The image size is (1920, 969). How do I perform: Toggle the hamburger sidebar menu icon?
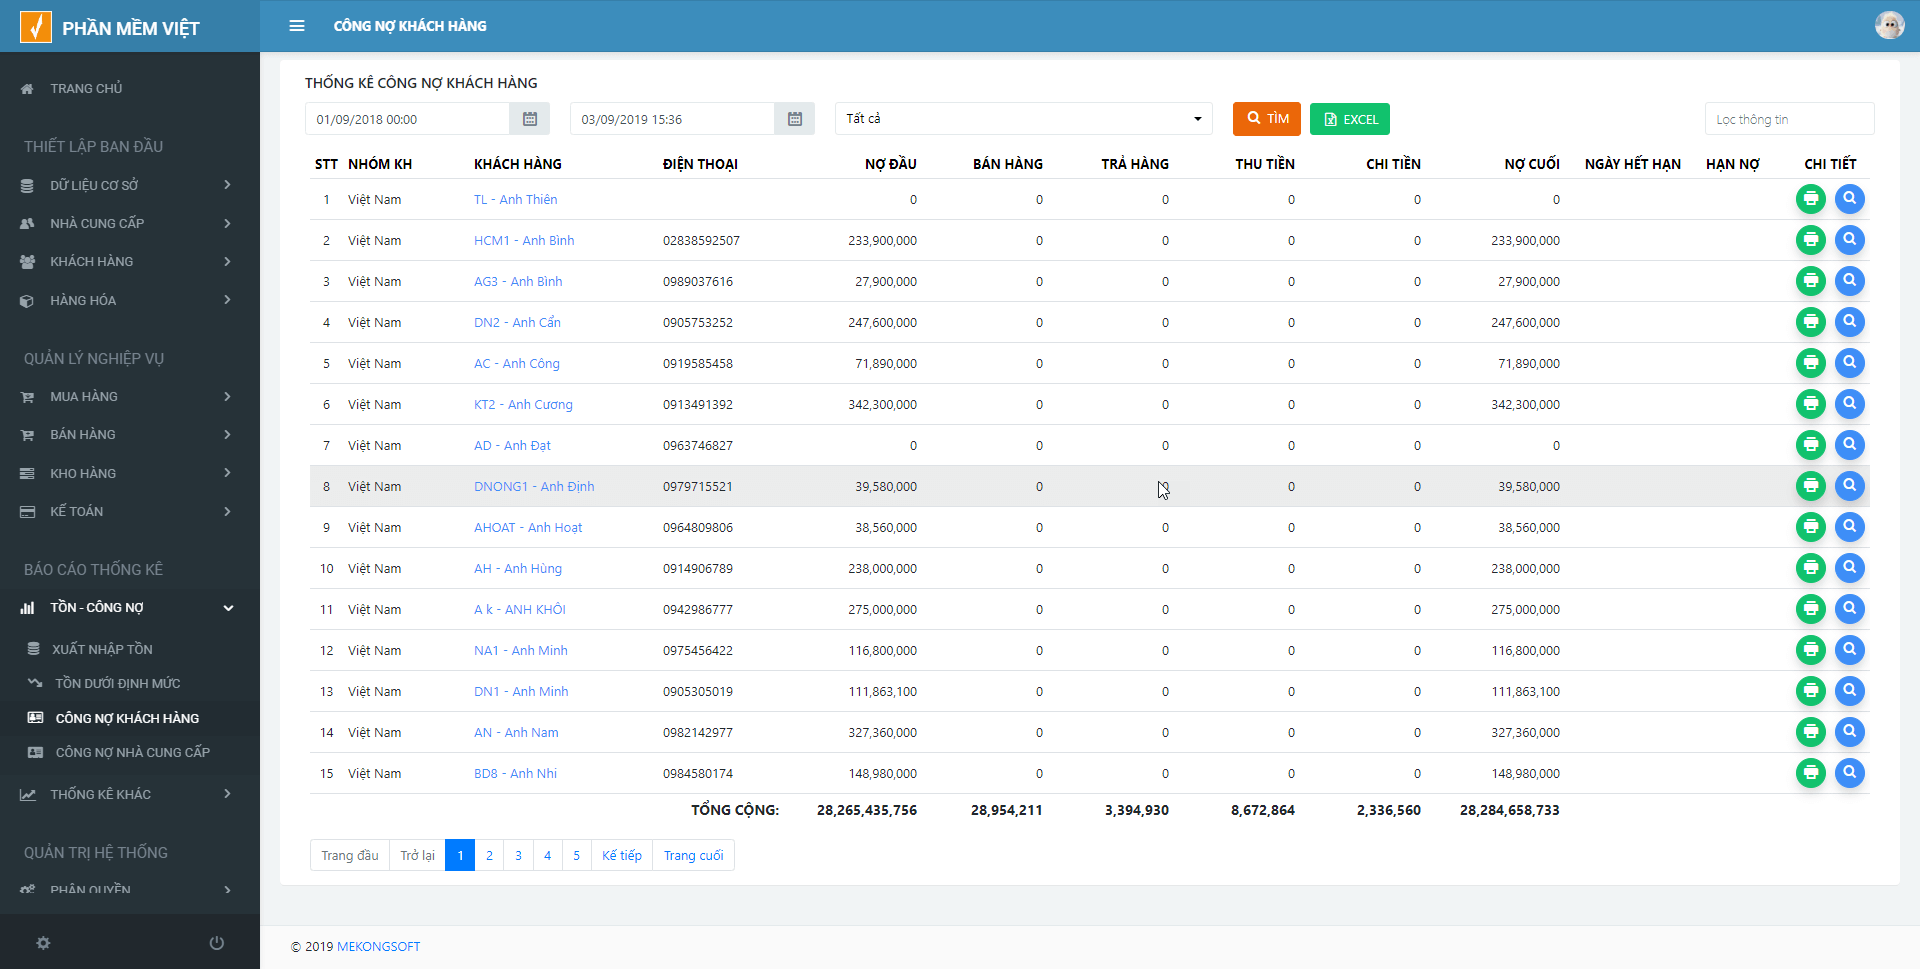coord(297,26)
